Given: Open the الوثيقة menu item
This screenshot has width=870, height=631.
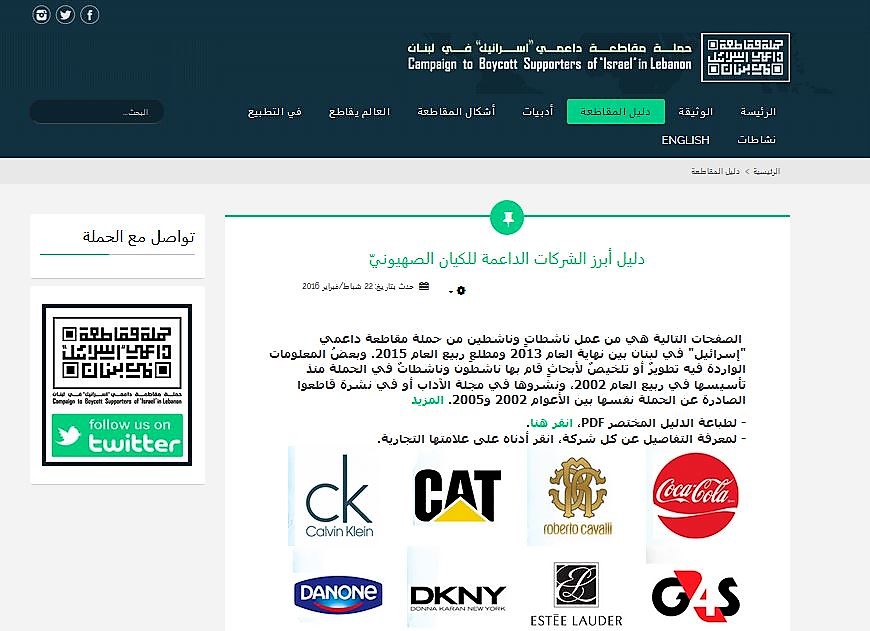Looking at the screenshot, I should [695, 112].
